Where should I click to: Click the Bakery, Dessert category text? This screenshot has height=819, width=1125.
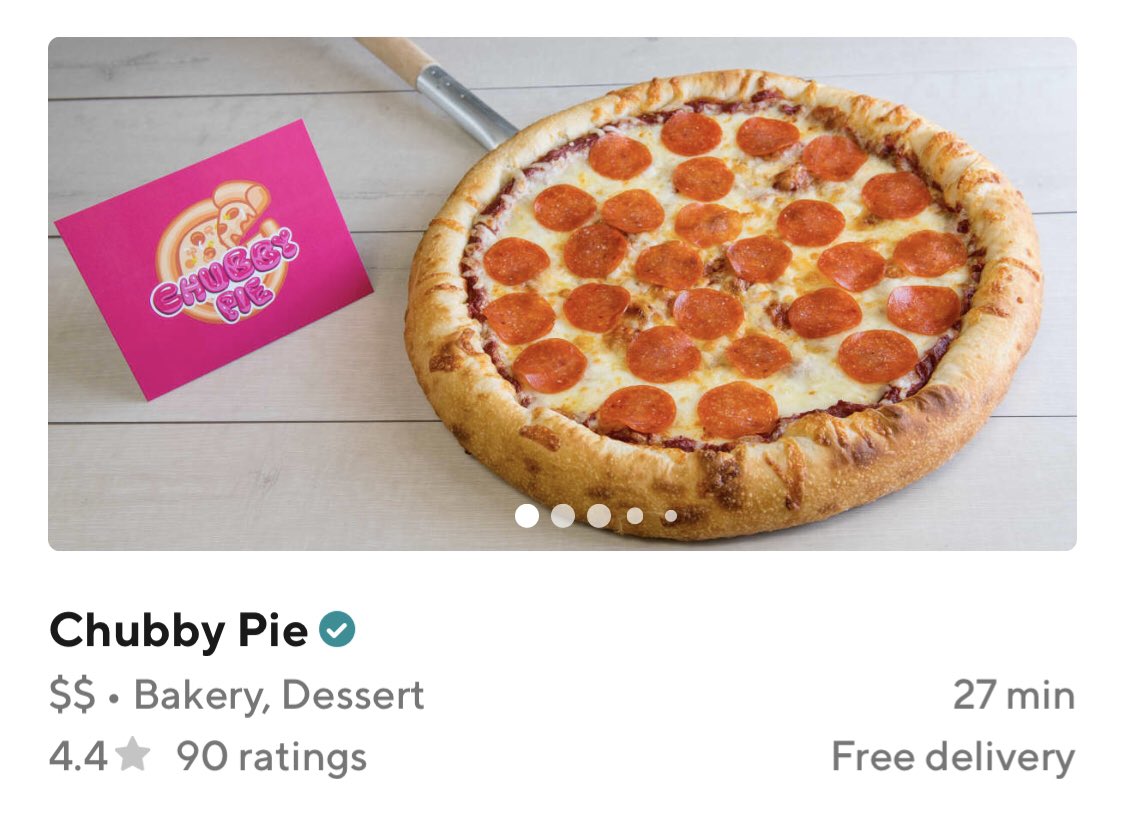click(279, 696)
